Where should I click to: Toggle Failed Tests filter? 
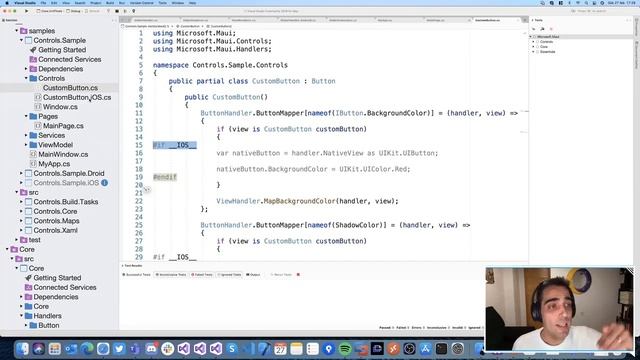202,275
